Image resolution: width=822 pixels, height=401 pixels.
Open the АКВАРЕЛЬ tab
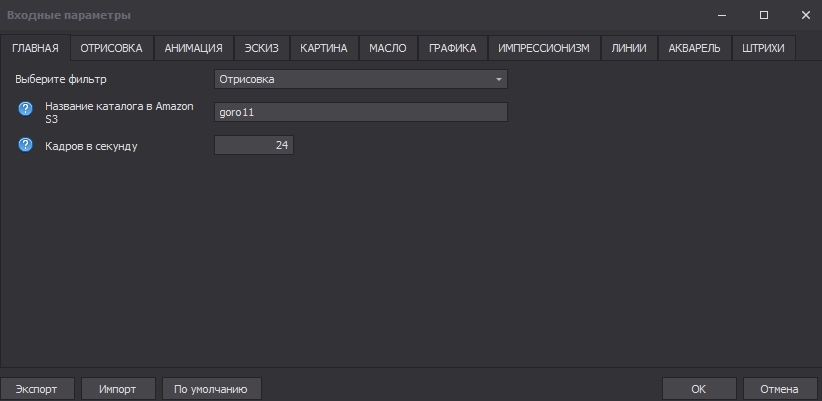click(x=694, y=48)
